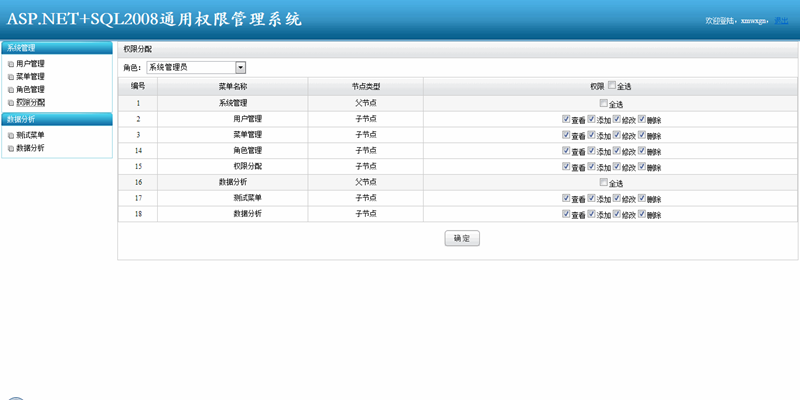Collapse the 系统管理 sidebar section header
800x400 pixels.
pos(57,48)
